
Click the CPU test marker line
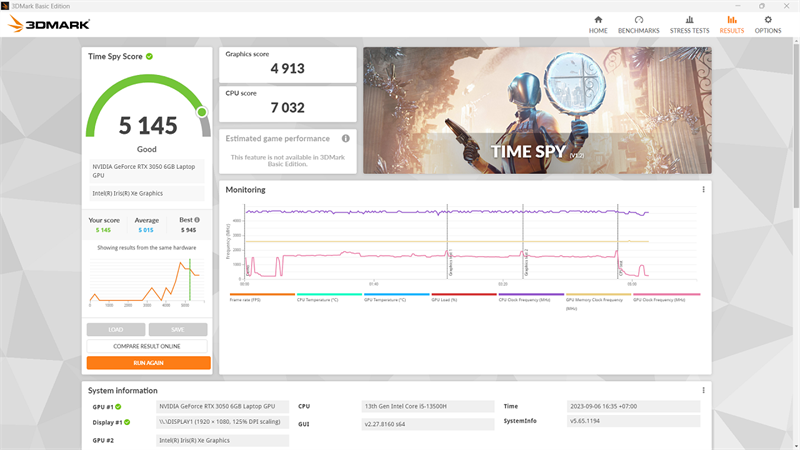pos(617,241)
